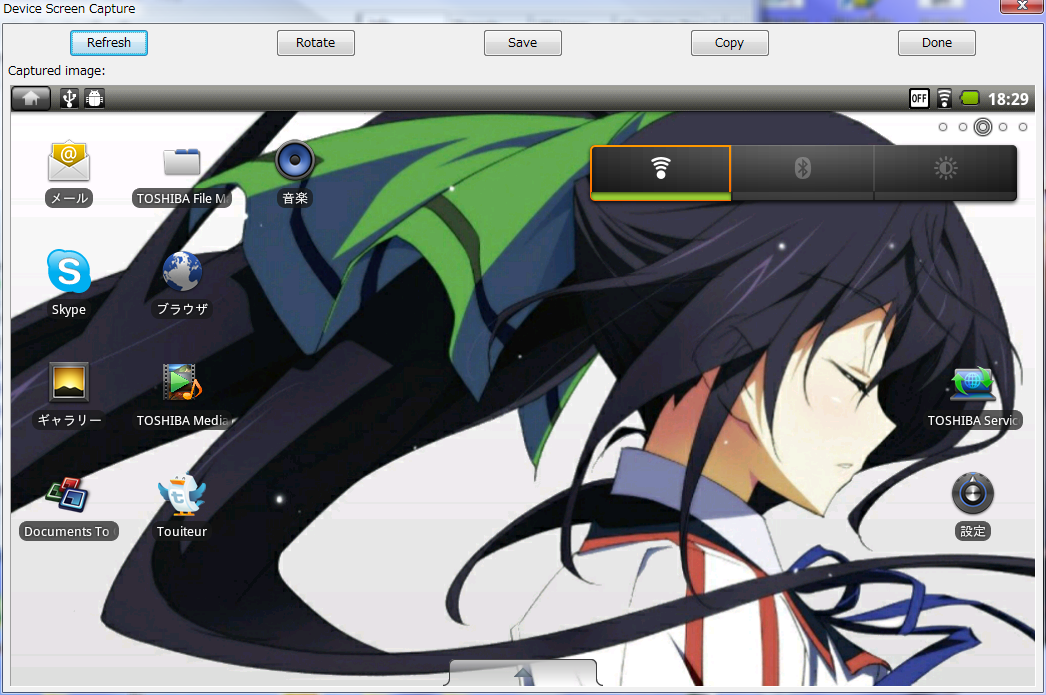Open the TOSHIBA Service Station icon
The image size is (1046, 695).
tap(973, 384)
